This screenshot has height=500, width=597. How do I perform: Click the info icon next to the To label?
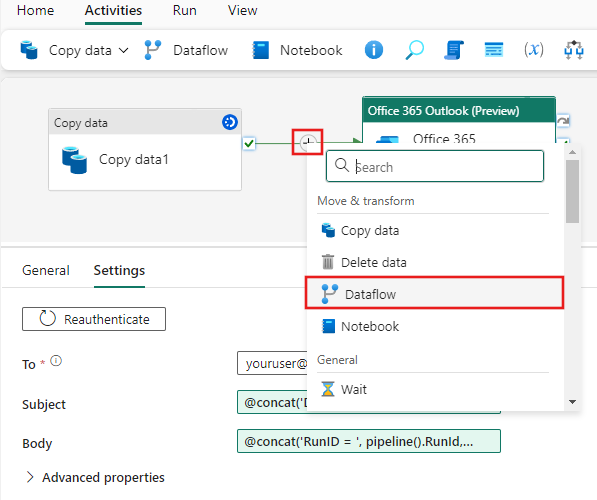(x=56, y=360)
